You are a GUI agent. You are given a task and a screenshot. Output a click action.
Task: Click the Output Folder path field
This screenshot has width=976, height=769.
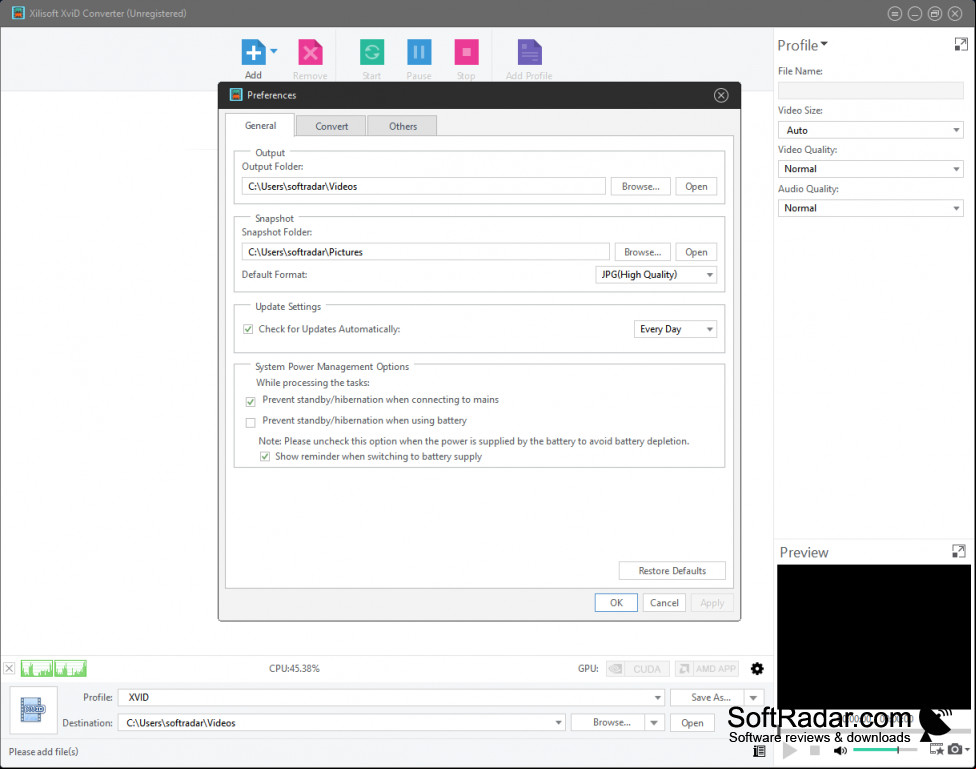click(423, 186)
